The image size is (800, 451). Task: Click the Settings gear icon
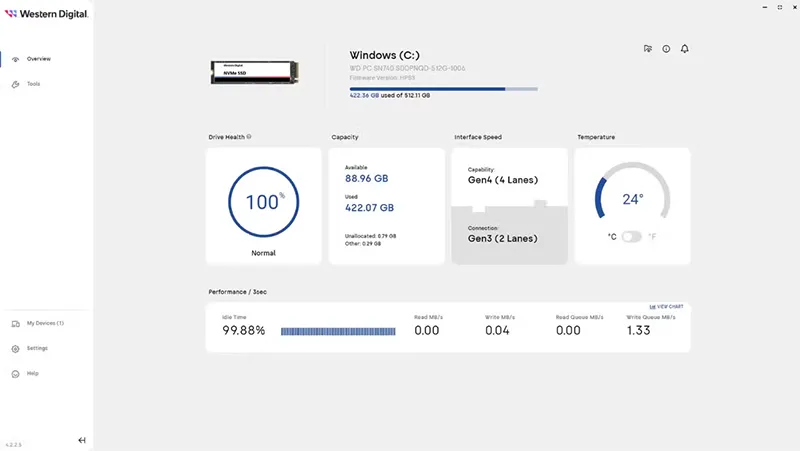pyautogui.click(x=15, y=349)
